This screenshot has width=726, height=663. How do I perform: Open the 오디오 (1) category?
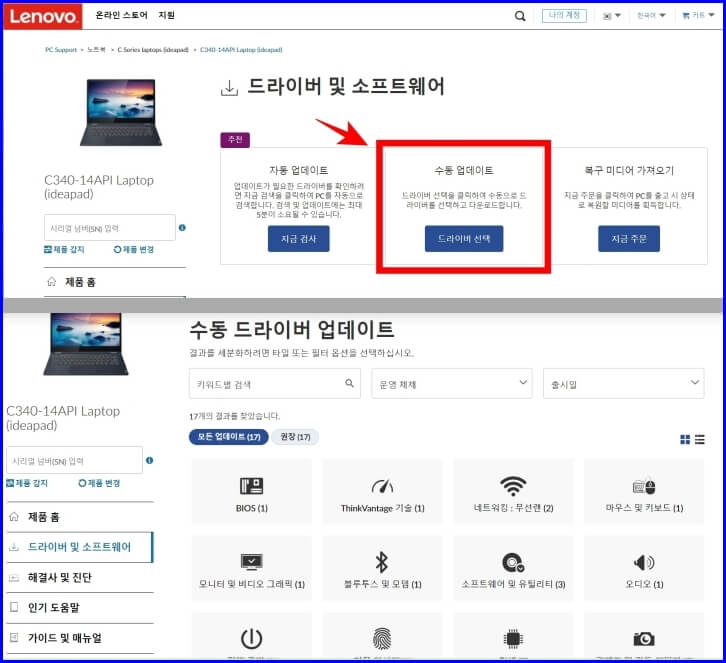pyautogui.click(x=644, y=569)
